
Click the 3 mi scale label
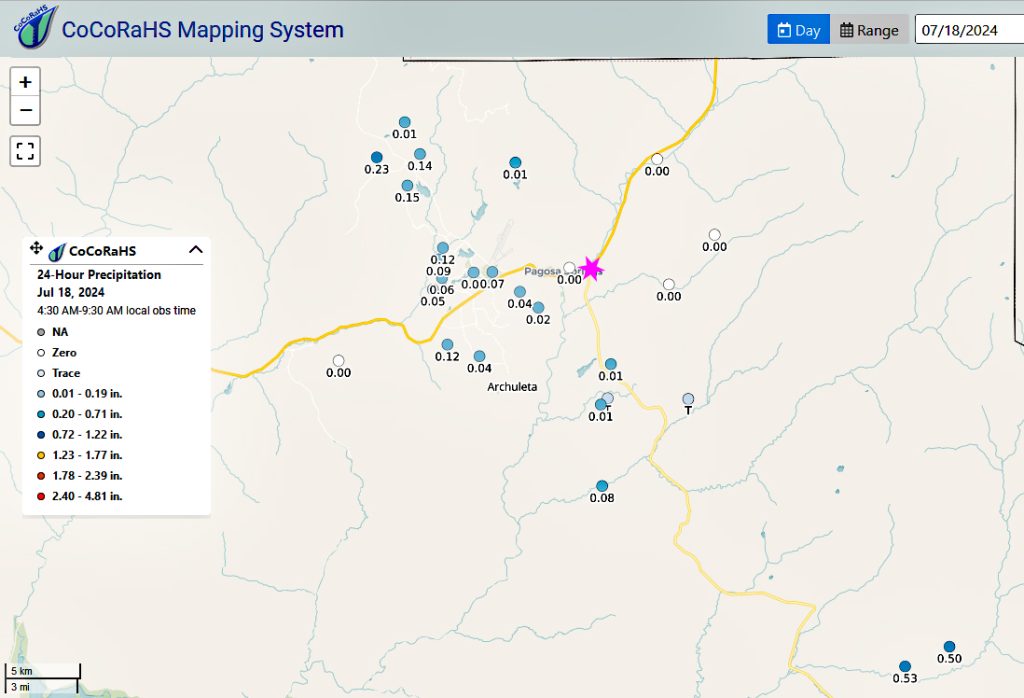20,687
